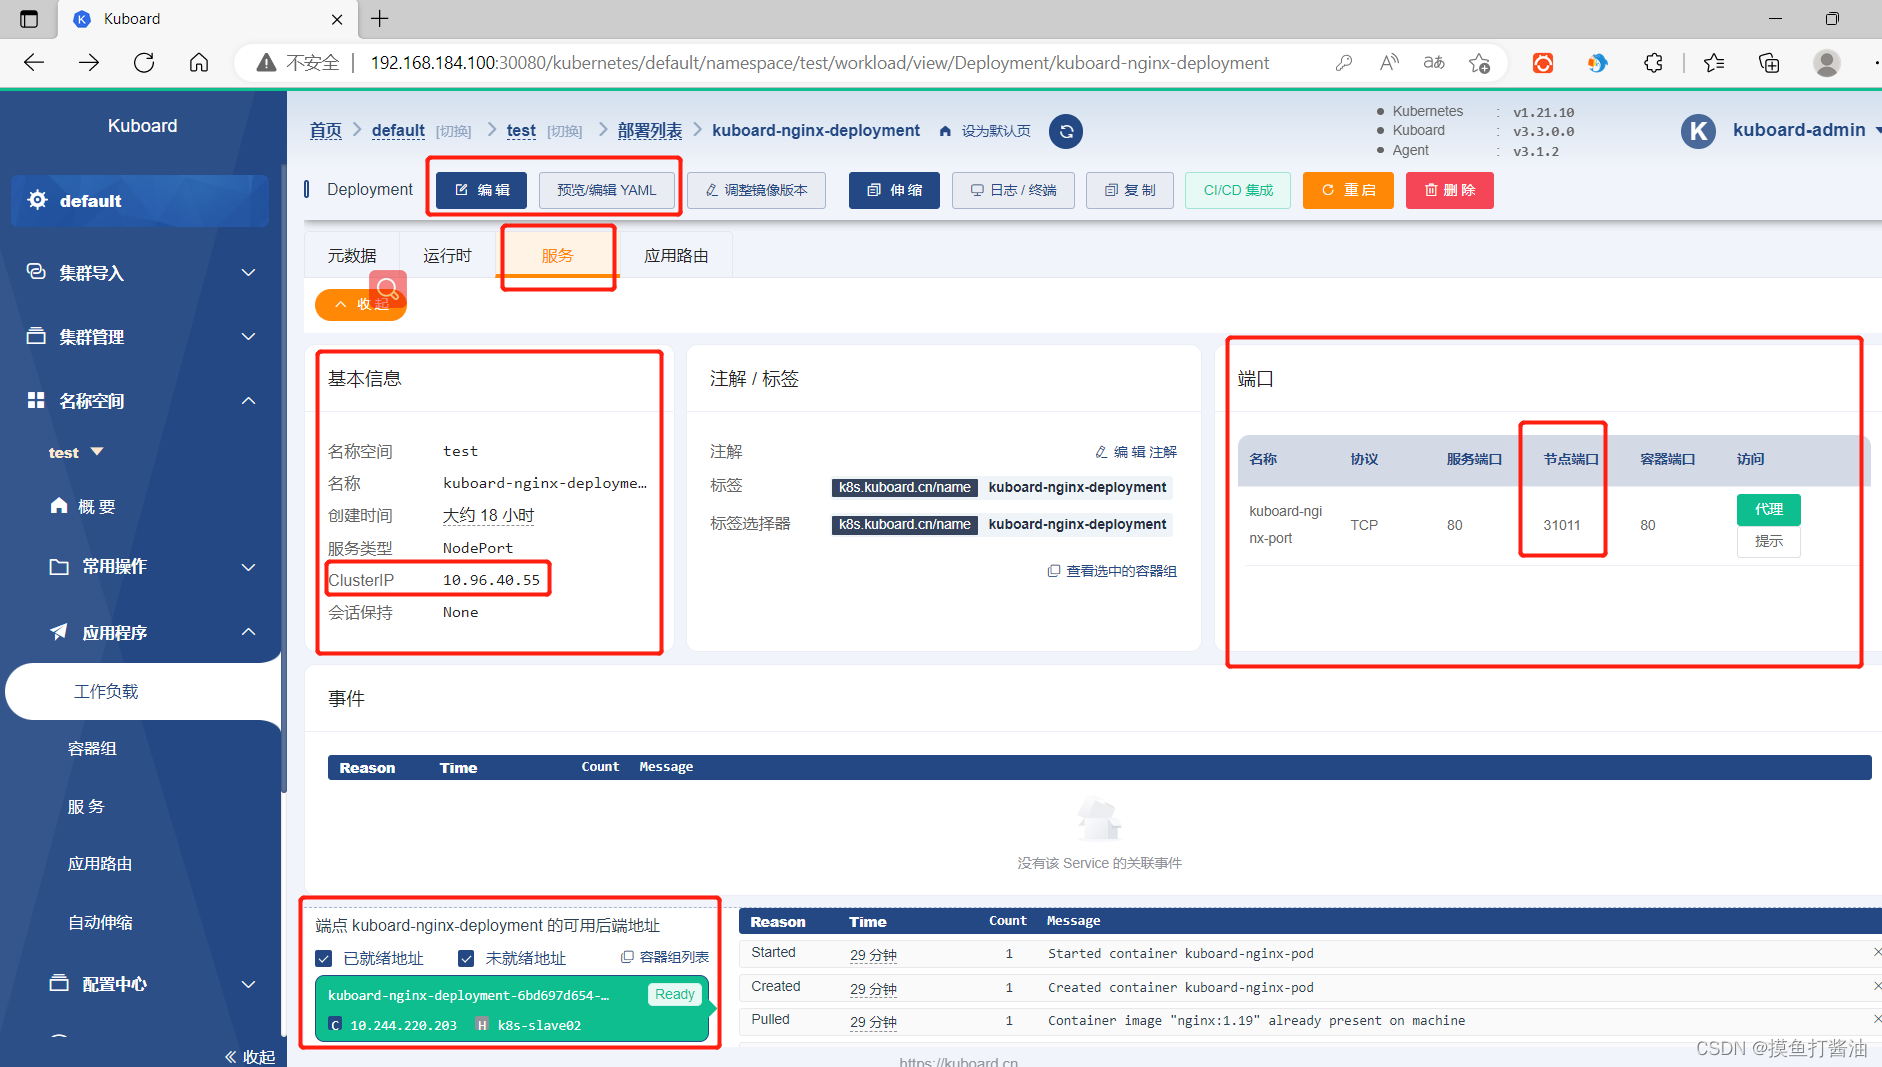Open a new browser tab

380,19
